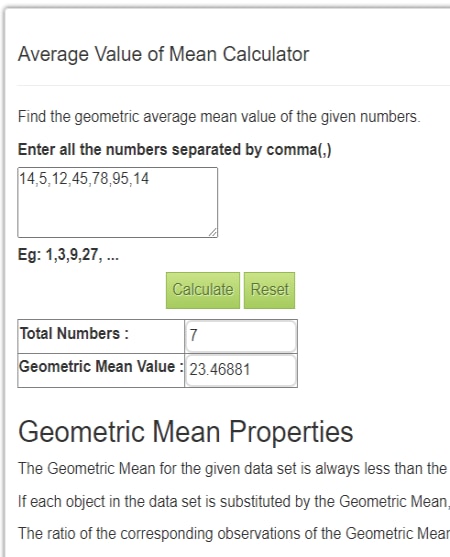The width and height of the screenshot is (450, 557).
Task: Focus the comma-separated numbers text area
Action: coord(118,202)
